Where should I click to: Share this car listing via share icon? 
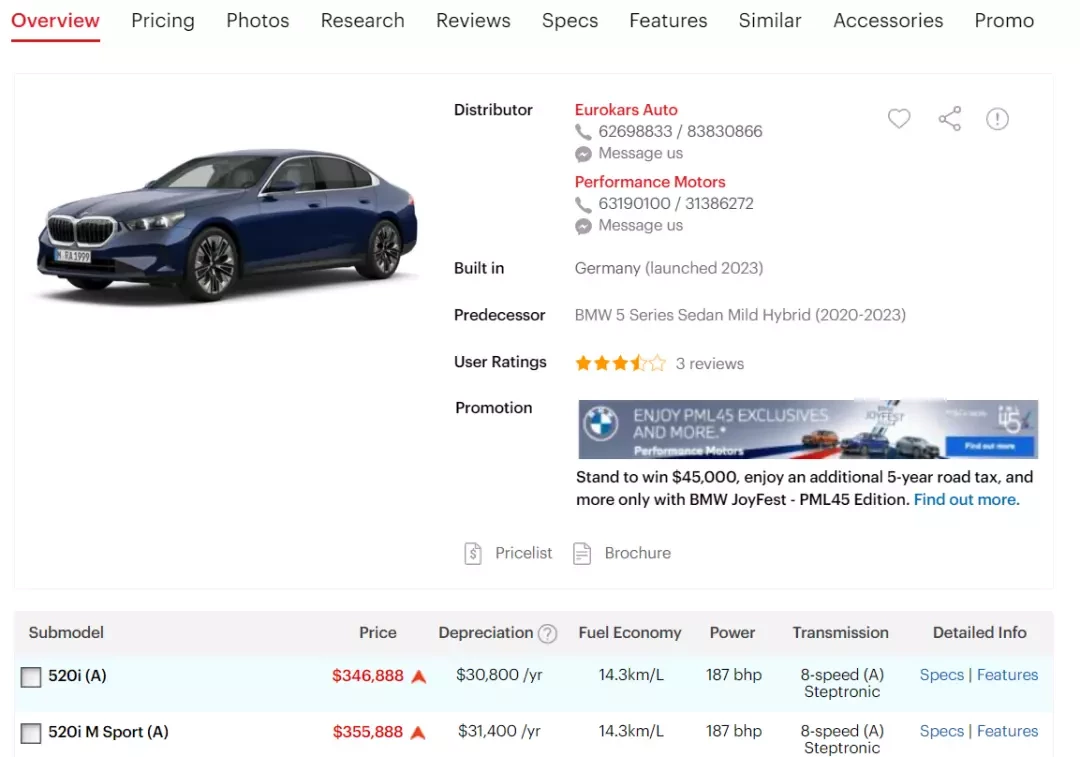[950, 118]
